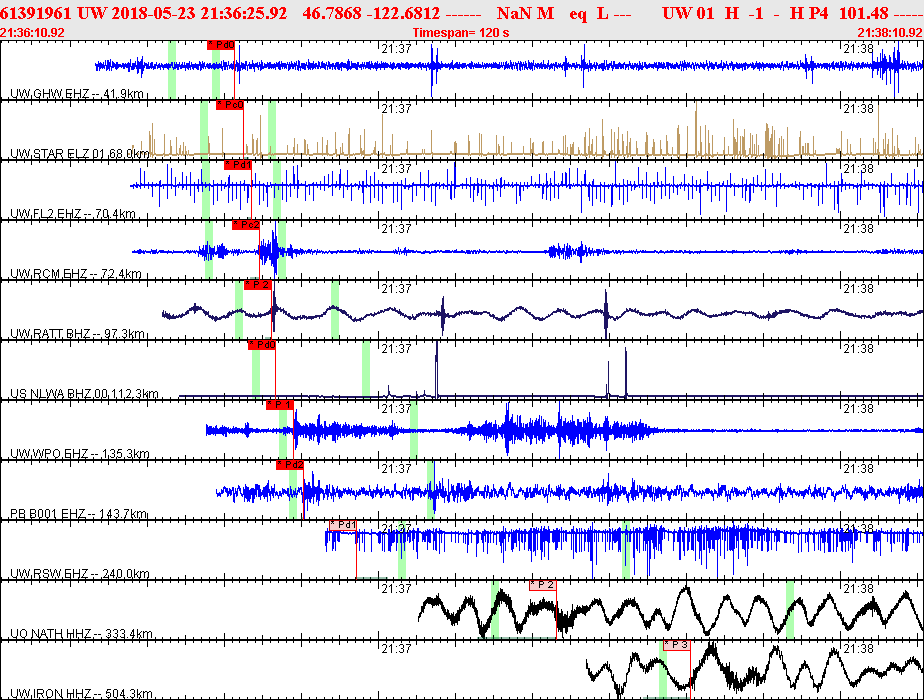The image size is (924, 700).
Task: Click the PB.B001.EHZ -- 143.7km channel label
Action: point(78,514)
